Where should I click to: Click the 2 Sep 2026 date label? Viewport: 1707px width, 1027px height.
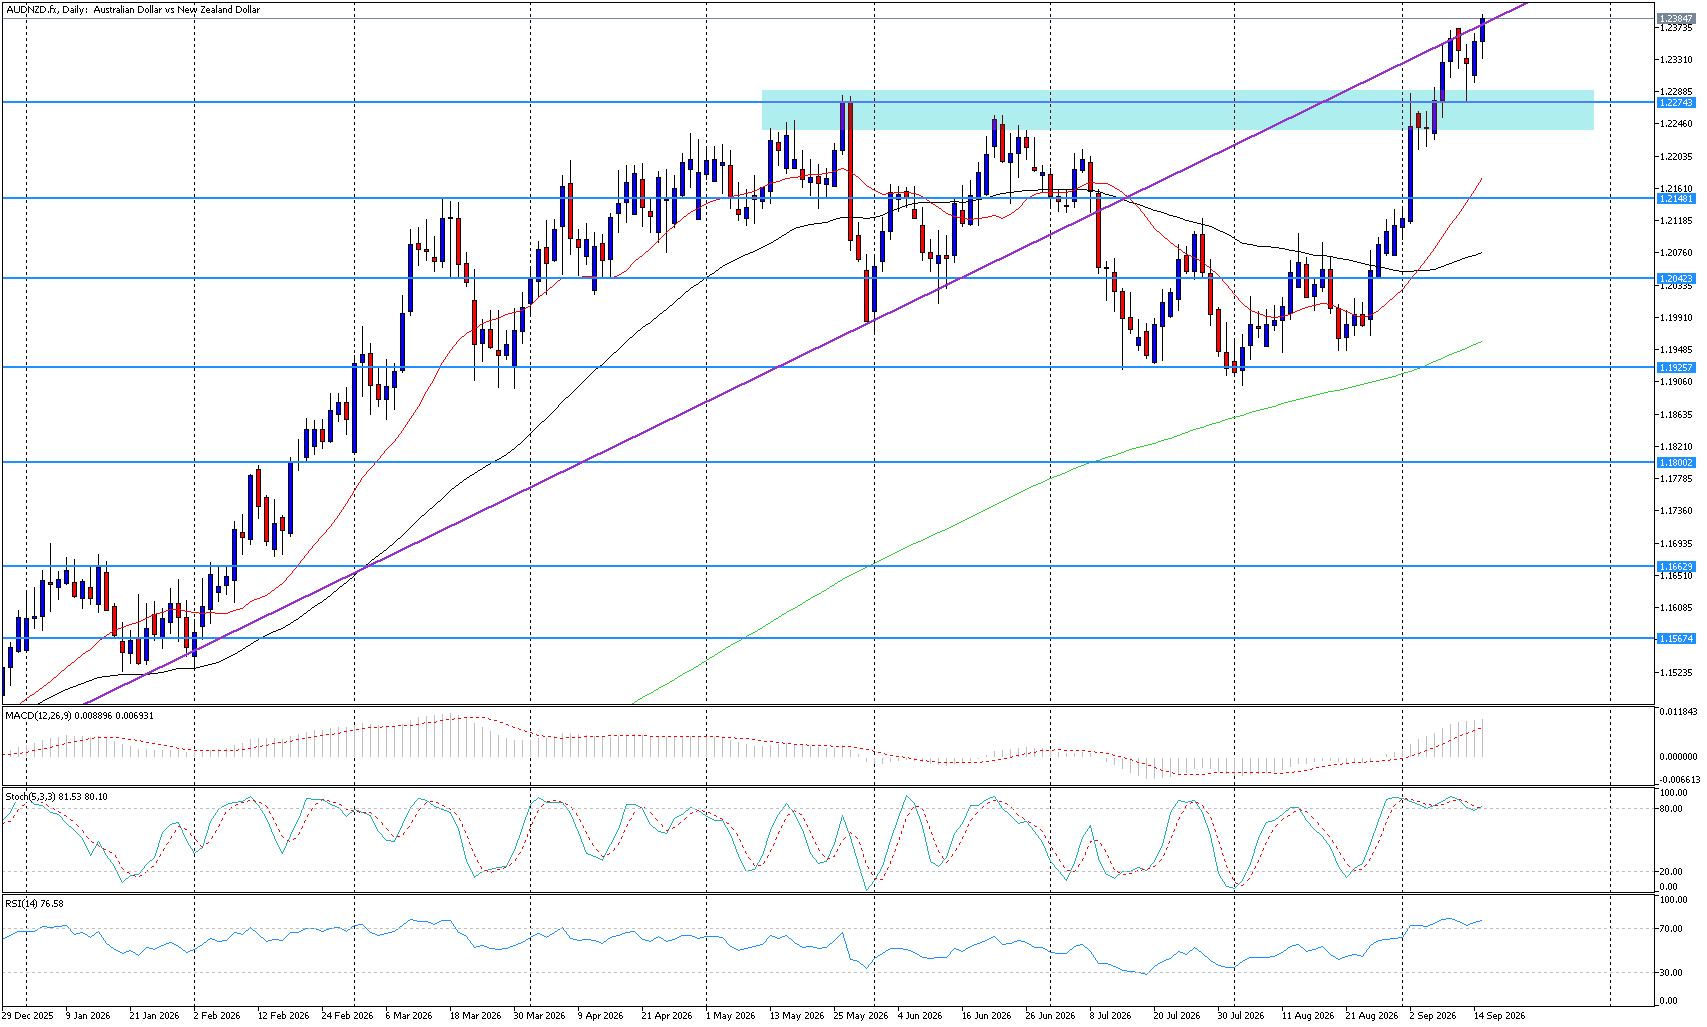click(1433, 1016)
